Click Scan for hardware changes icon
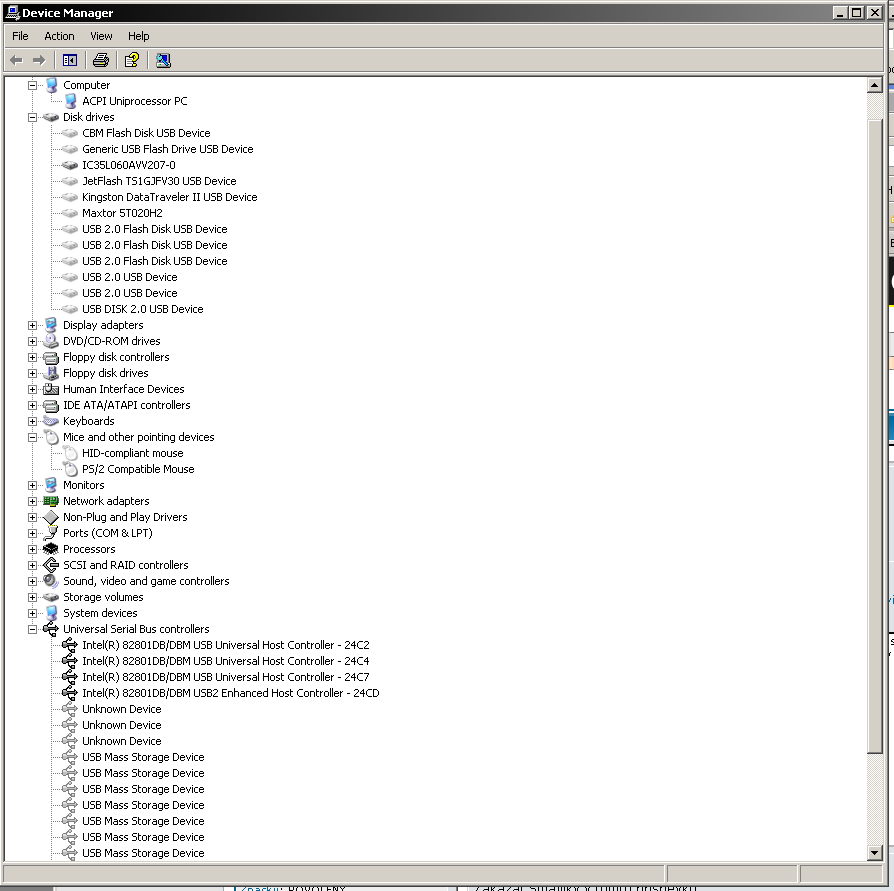The image size is (894, 891). (163, 60)
